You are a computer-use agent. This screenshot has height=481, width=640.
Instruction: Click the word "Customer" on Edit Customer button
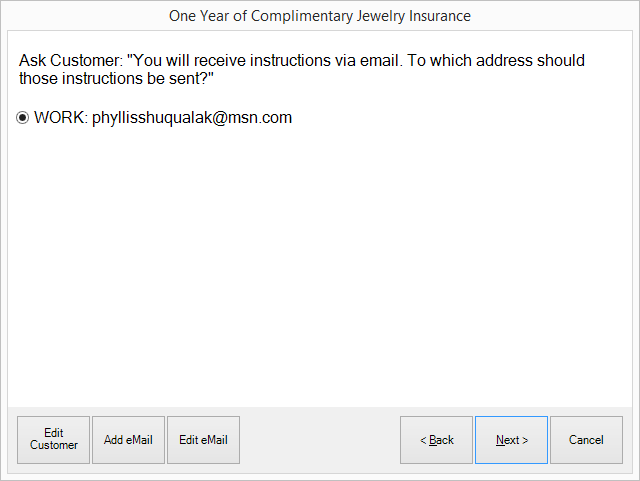pyautogui.click(x=54, y=446)
